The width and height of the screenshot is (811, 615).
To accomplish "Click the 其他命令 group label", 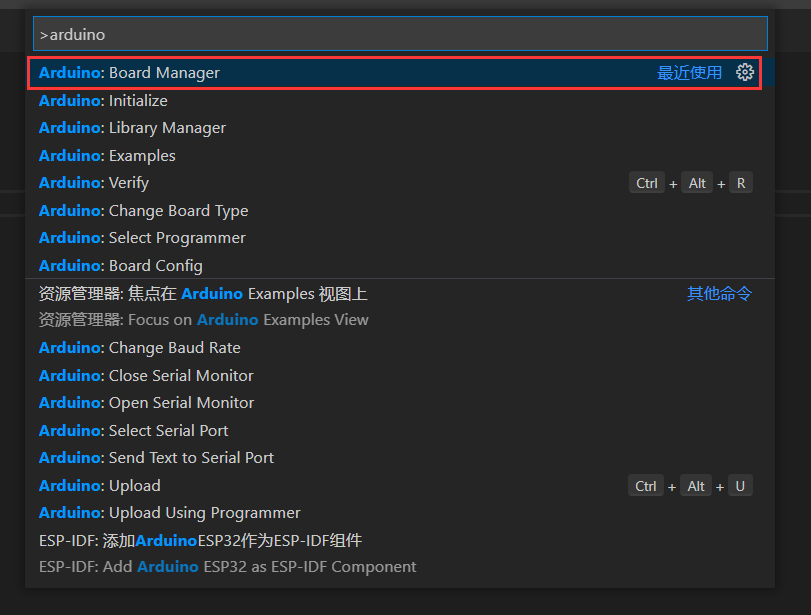I will 719,294.
